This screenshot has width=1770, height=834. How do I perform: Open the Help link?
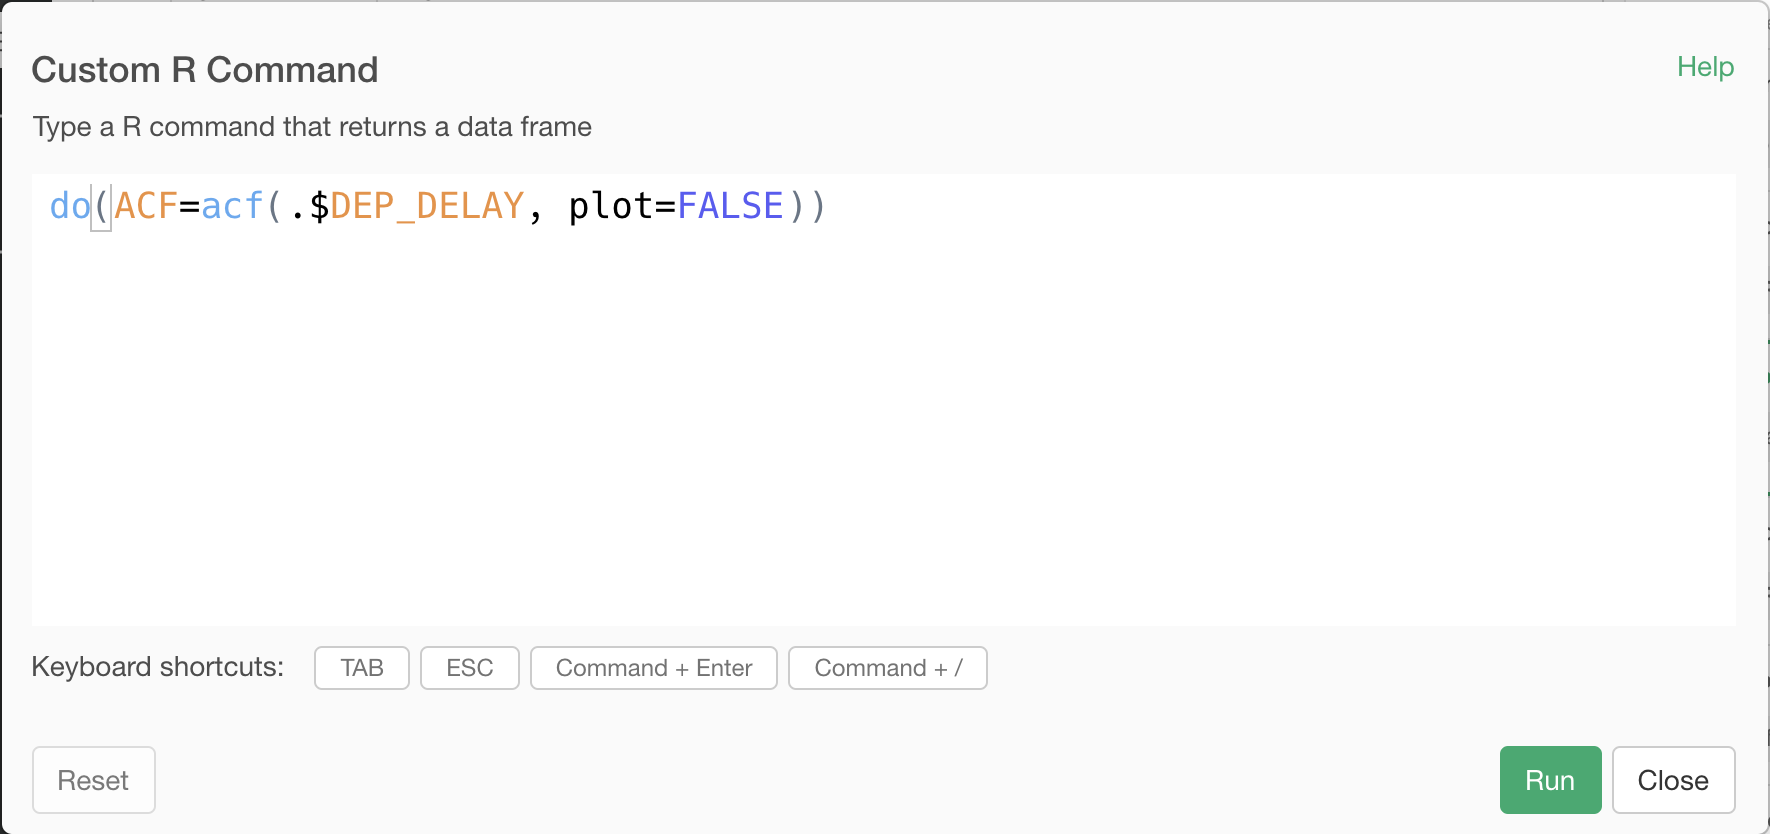point(1705,67)
